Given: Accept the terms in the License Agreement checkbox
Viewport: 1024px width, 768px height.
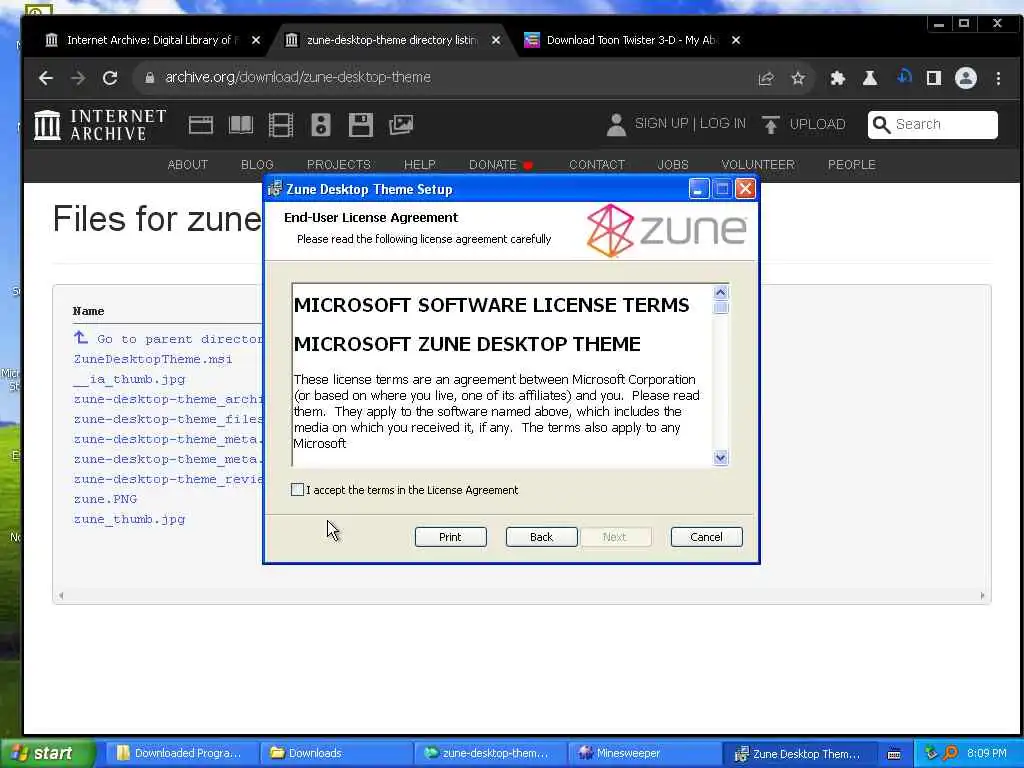Looking at the screenshot, I should click(x=297, y=490).
